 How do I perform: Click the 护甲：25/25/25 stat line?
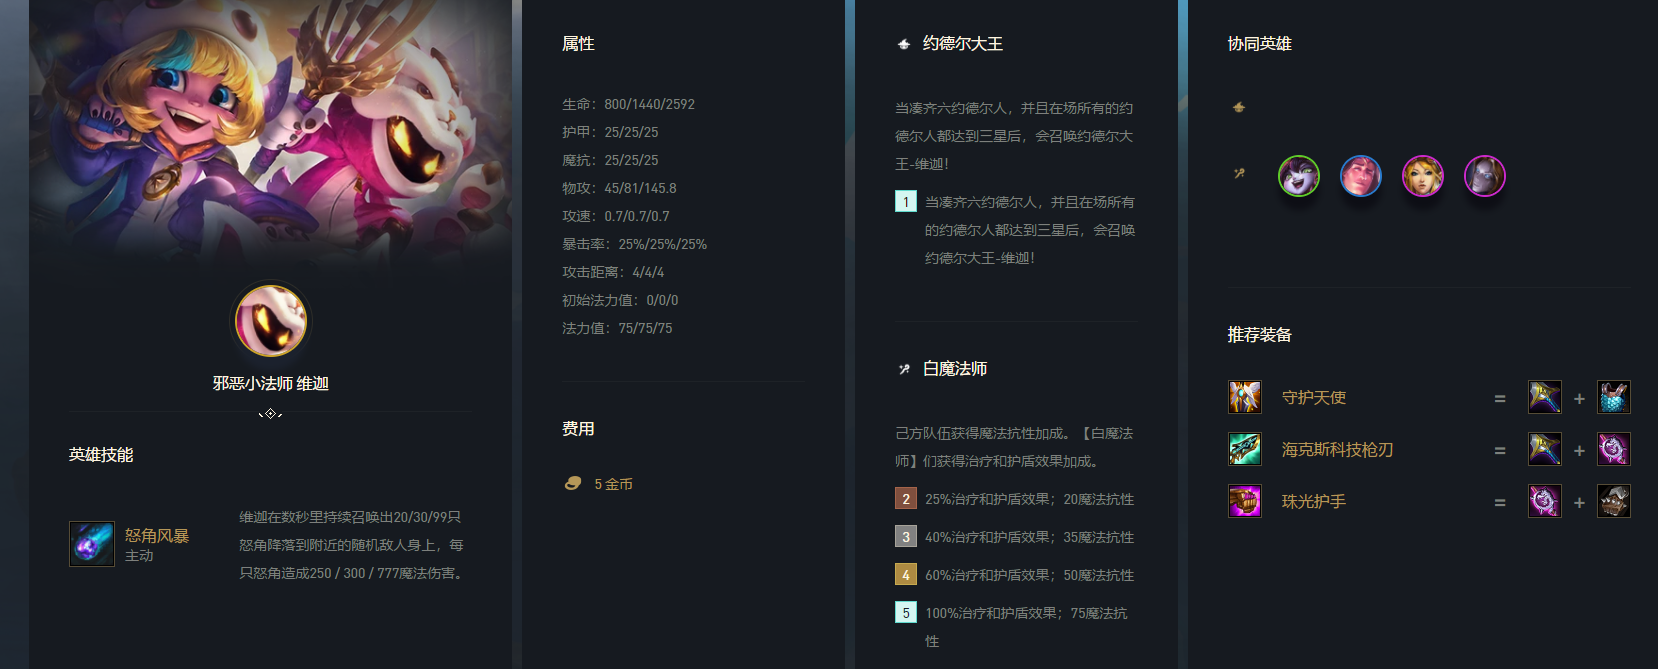[x=610, y=132]
